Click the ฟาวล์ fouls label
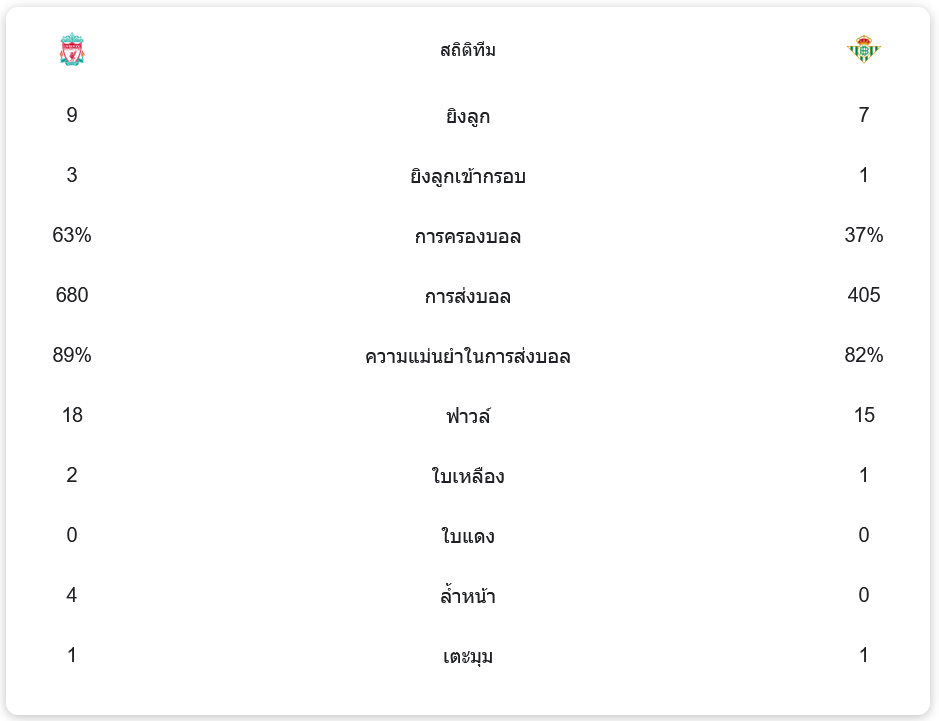This screenshot has height=721, width=939. coord(468,416)
